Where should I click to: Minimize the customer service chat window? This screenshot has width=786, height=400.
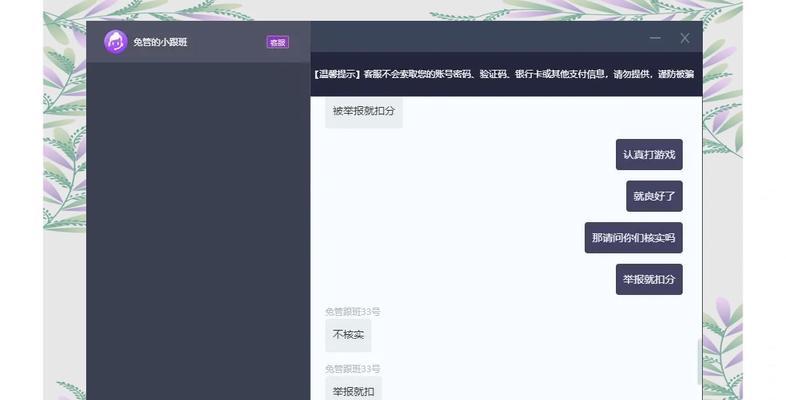(x=655, y=38)
